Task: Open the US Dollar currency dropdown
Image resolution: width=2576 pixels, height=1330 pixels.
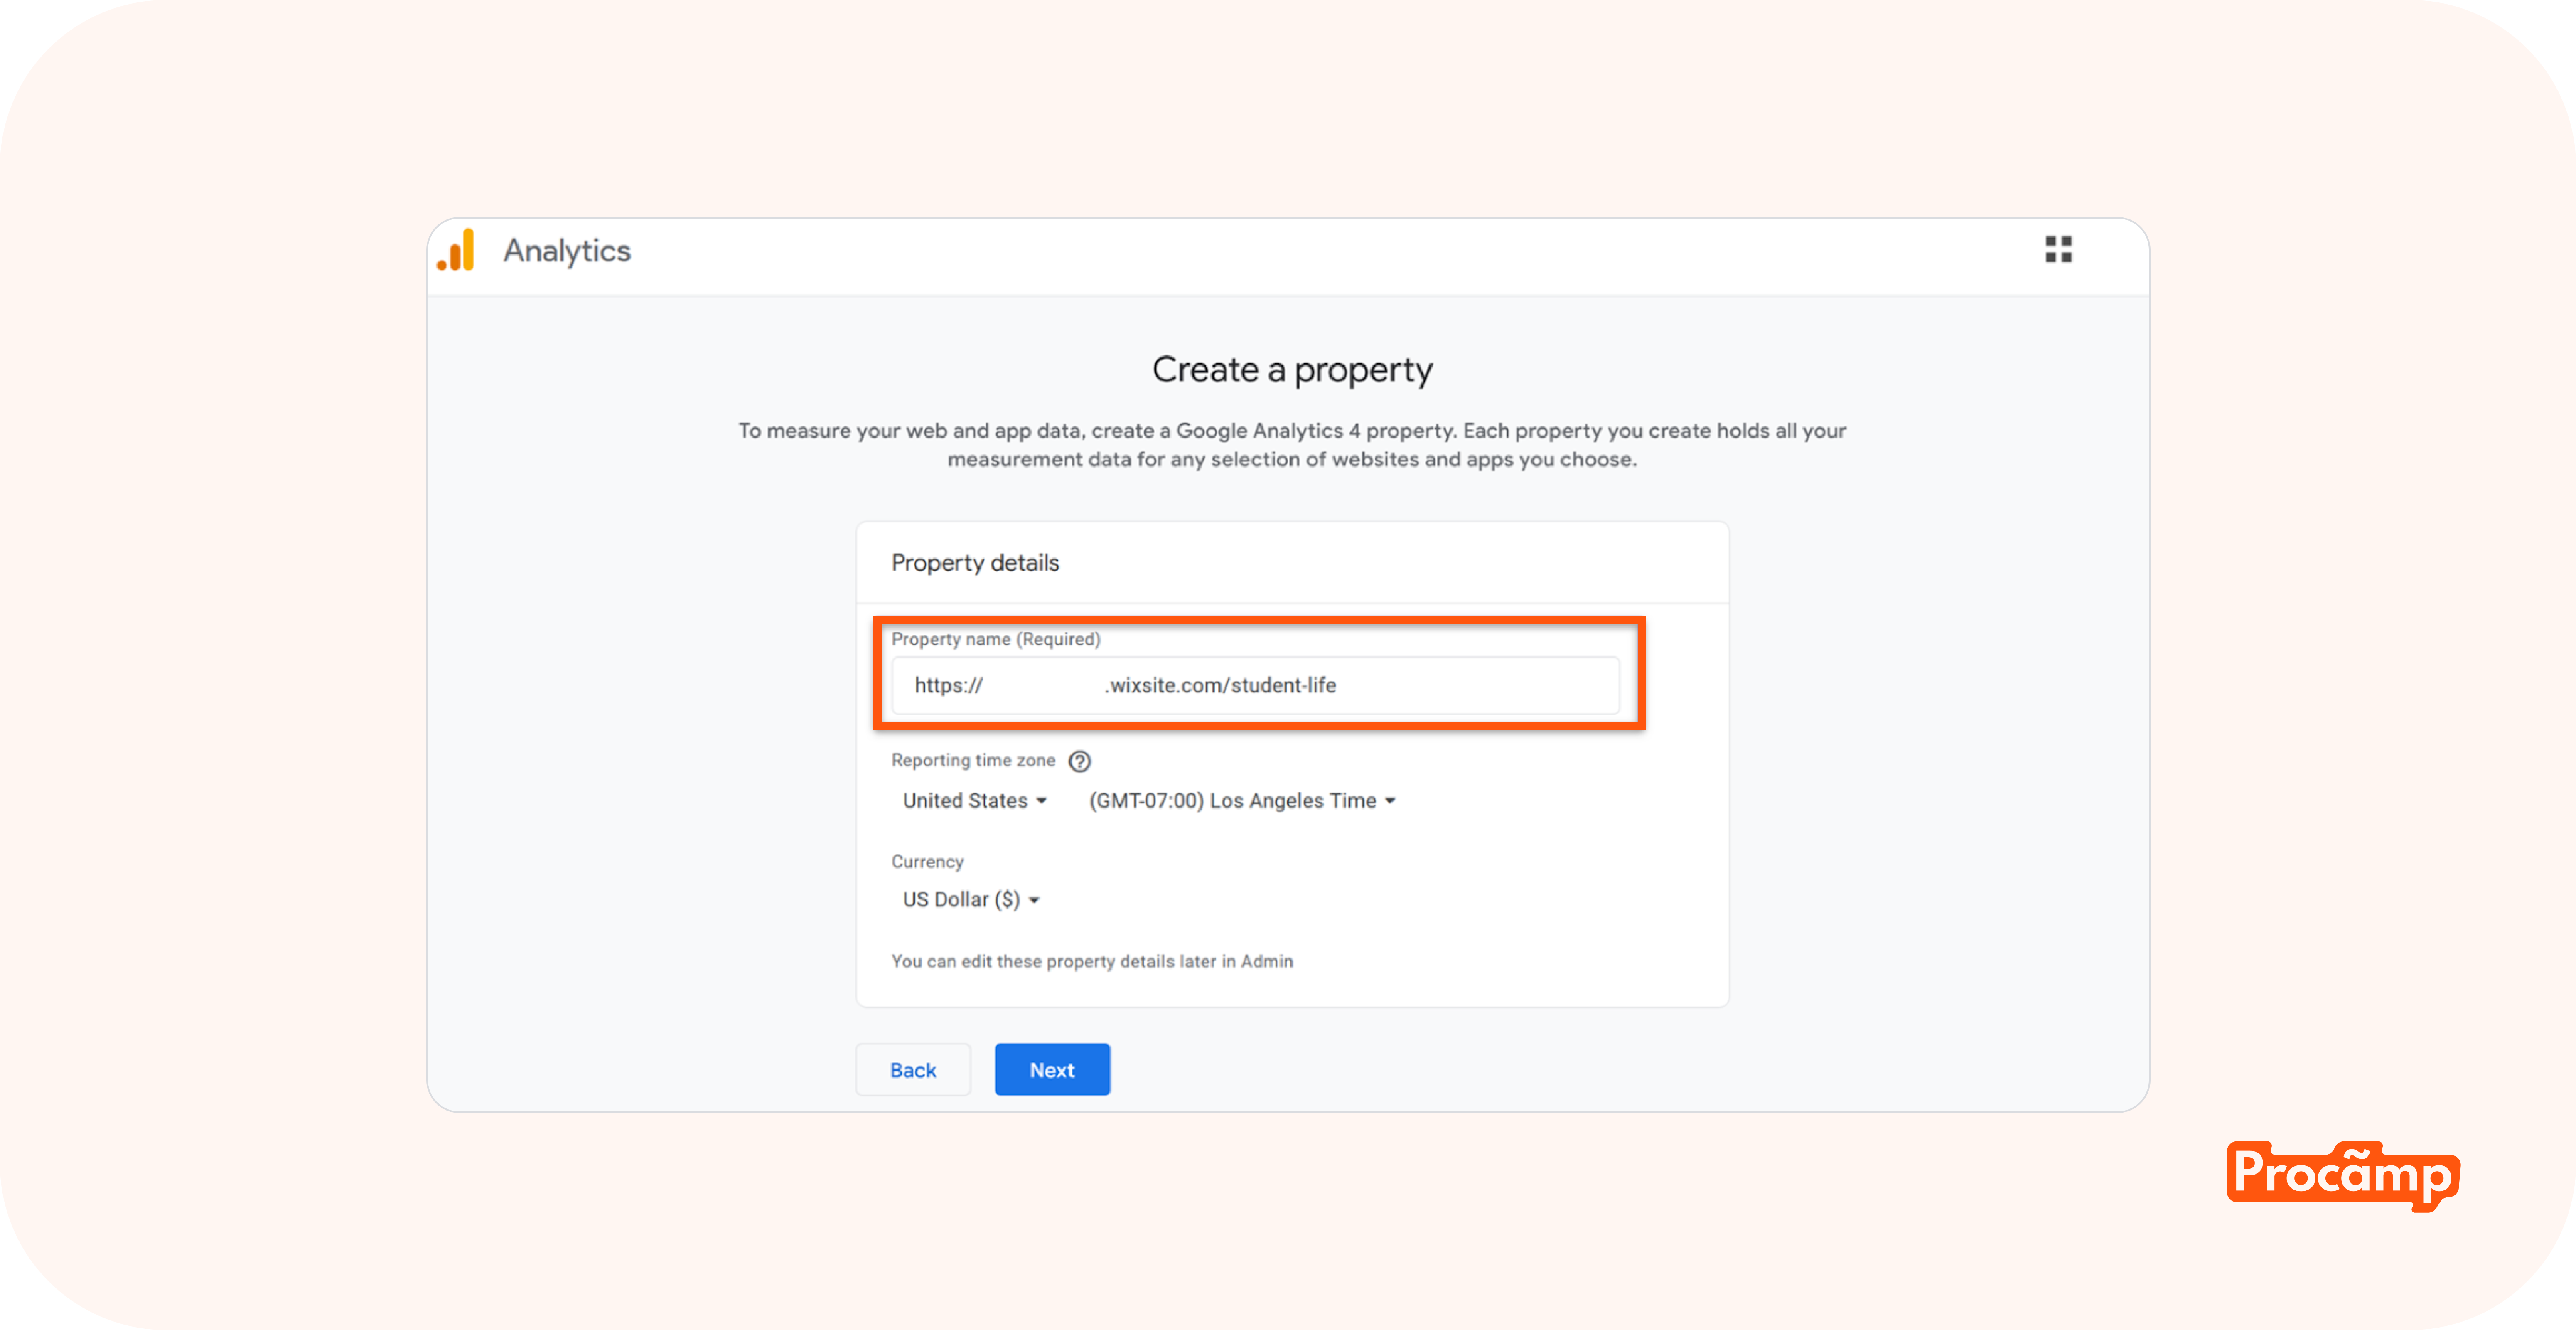Action: (961, 900)
